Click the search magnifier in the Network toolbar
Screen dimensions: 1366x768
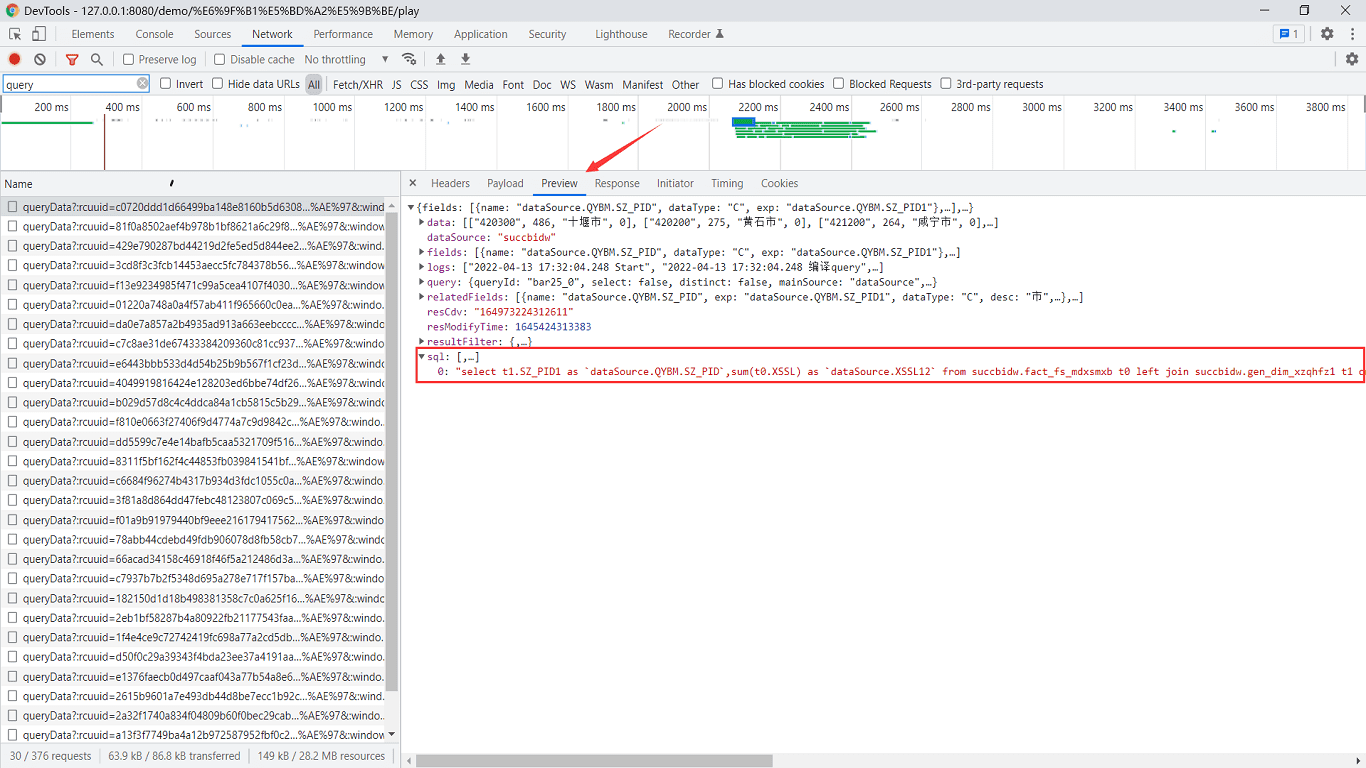pos(97,59)
